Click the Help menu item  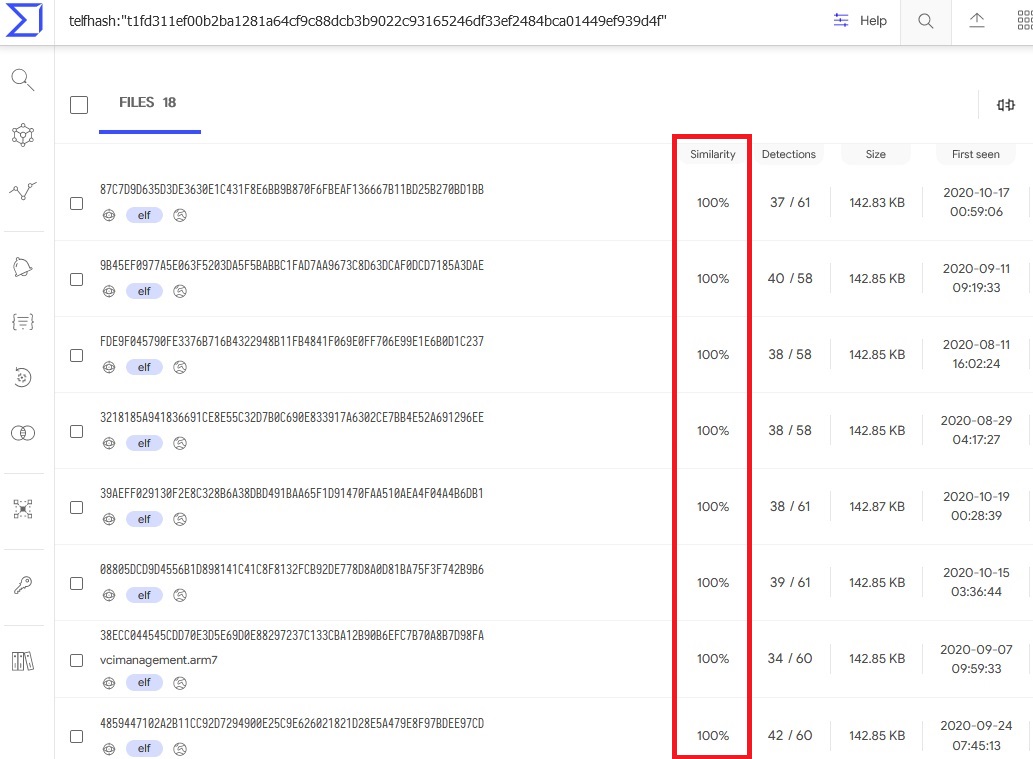pyautogui.click(x=873, y=21)
